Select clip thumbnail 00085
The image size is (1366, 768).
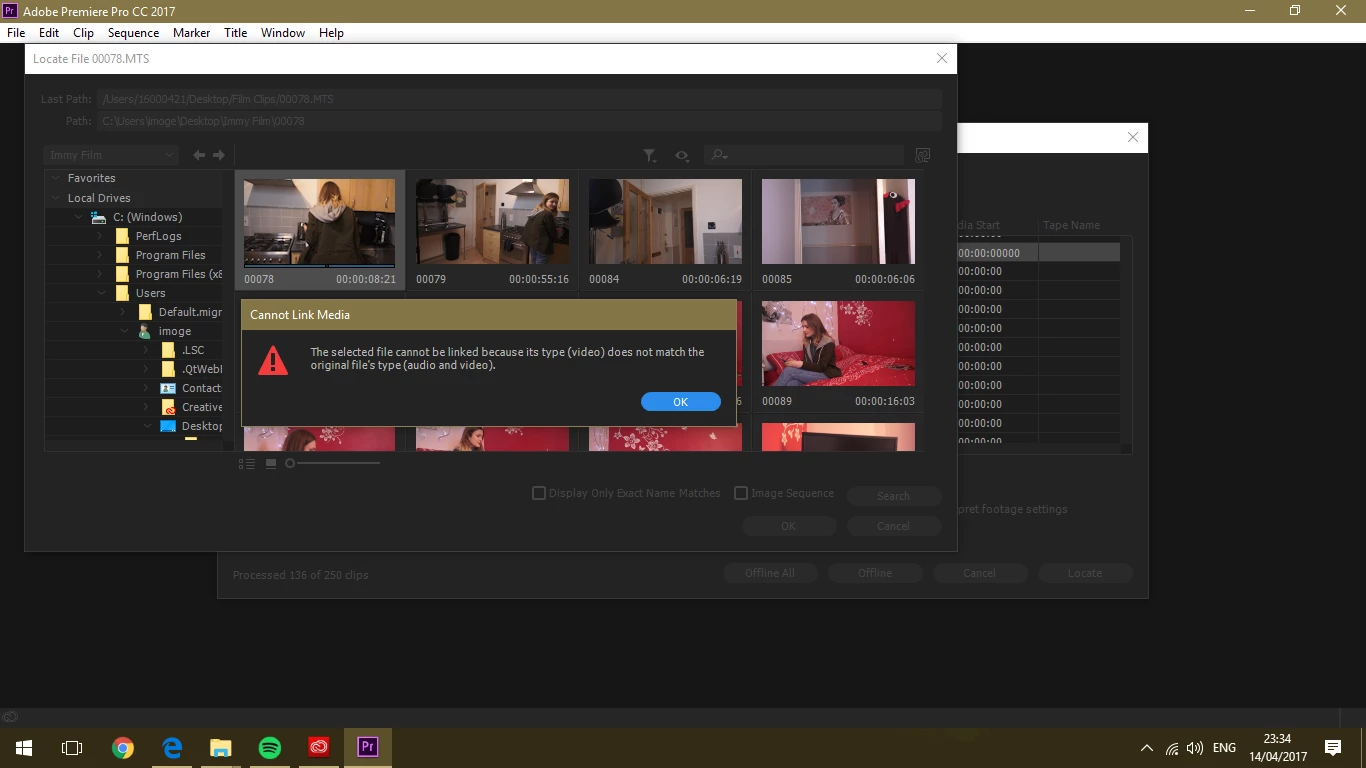(838, 224)
